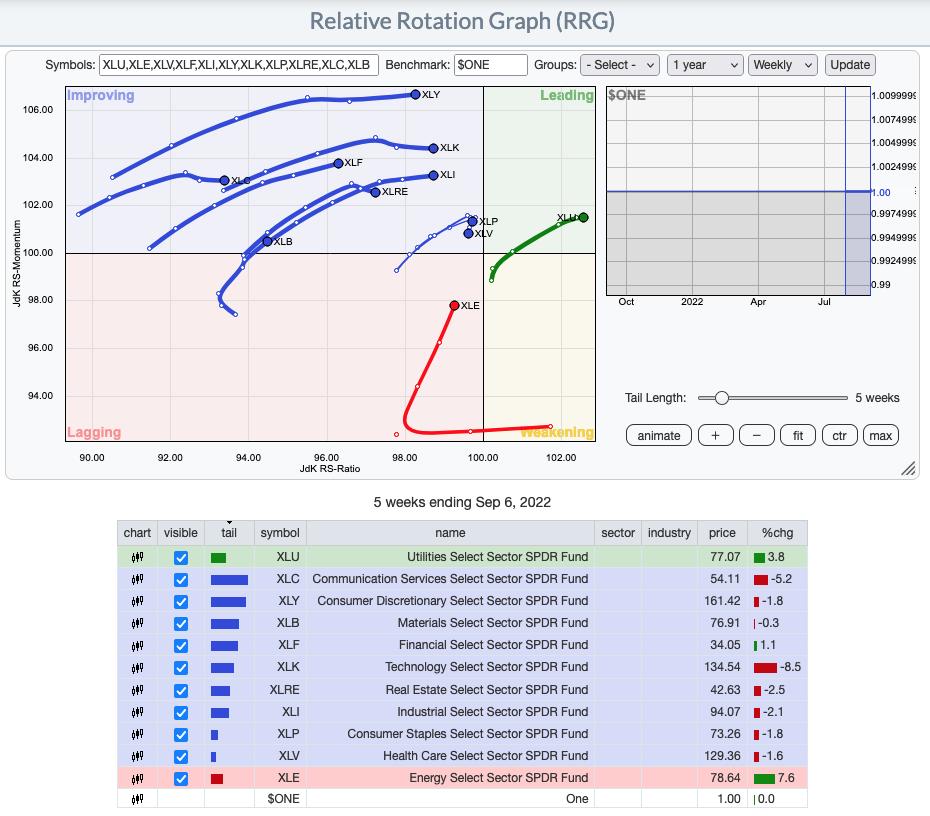Click the resize grip at chart panel corner
Image resolution: width=930 pixels, height=816 pixels.
(x=908, y=468)
